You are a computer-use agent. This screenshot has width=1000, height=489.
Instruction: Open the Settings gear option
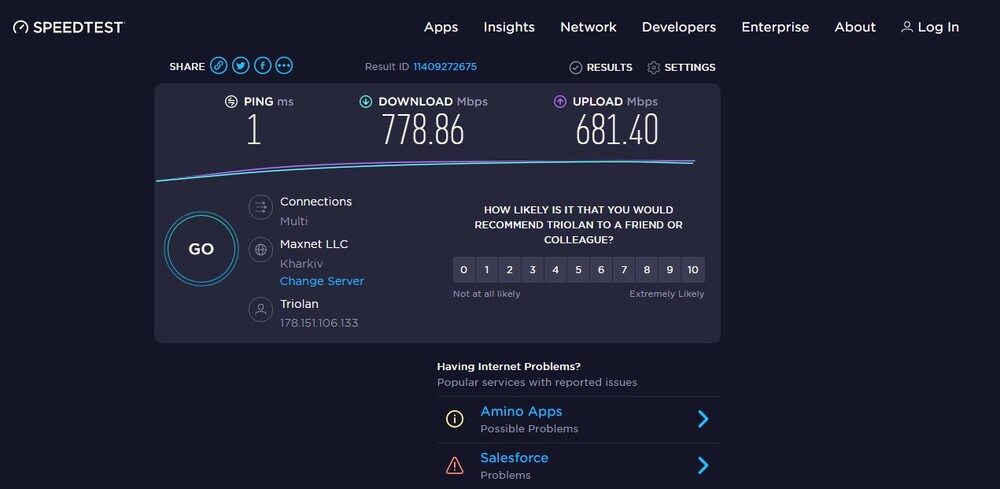pyautogui.click(x=681, y=67)
